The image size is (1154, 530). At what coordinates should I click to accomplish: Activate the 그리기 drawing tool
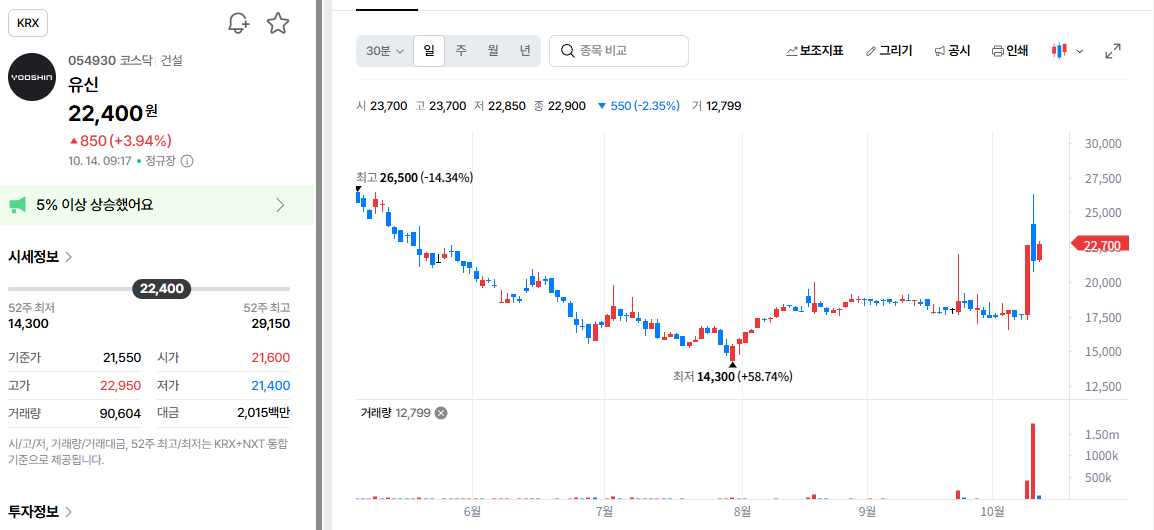pyautogui.click(x=889, y=51)
